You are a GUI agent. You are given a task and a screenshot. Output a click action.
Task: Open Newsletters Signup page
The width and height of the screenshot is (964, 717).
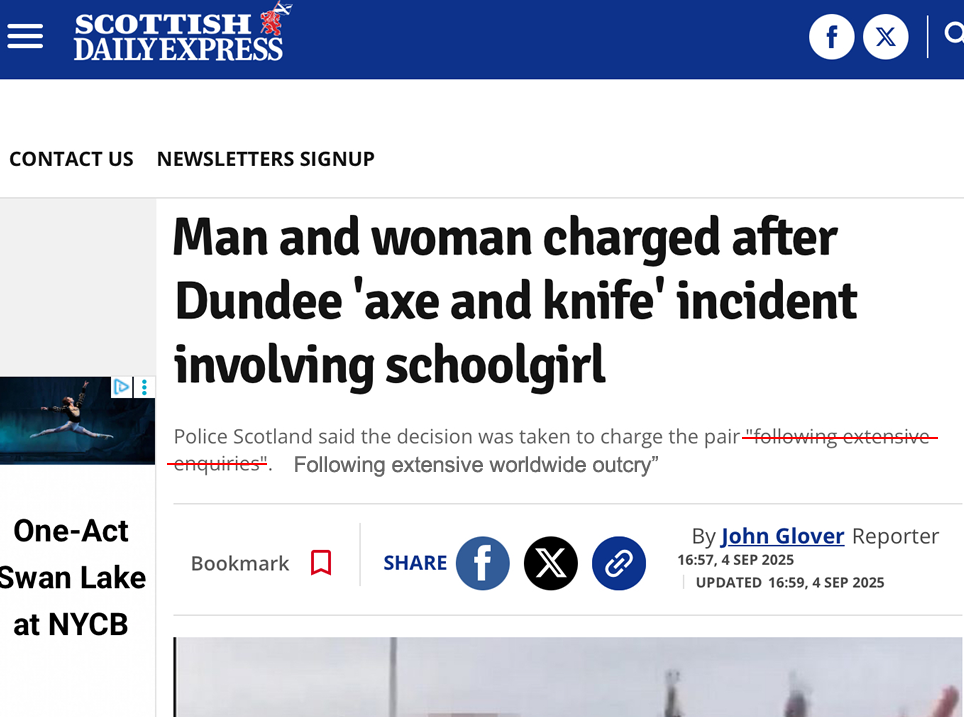[266, 159]
